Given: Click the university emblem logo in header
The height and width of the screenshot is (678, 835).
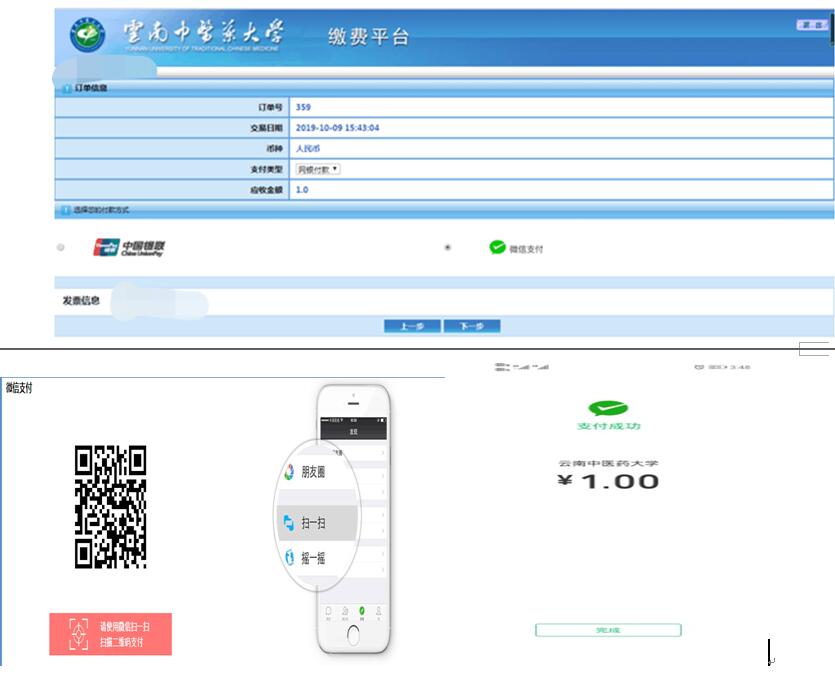Looking at the screenshot, I should click(x=87, y=35).
